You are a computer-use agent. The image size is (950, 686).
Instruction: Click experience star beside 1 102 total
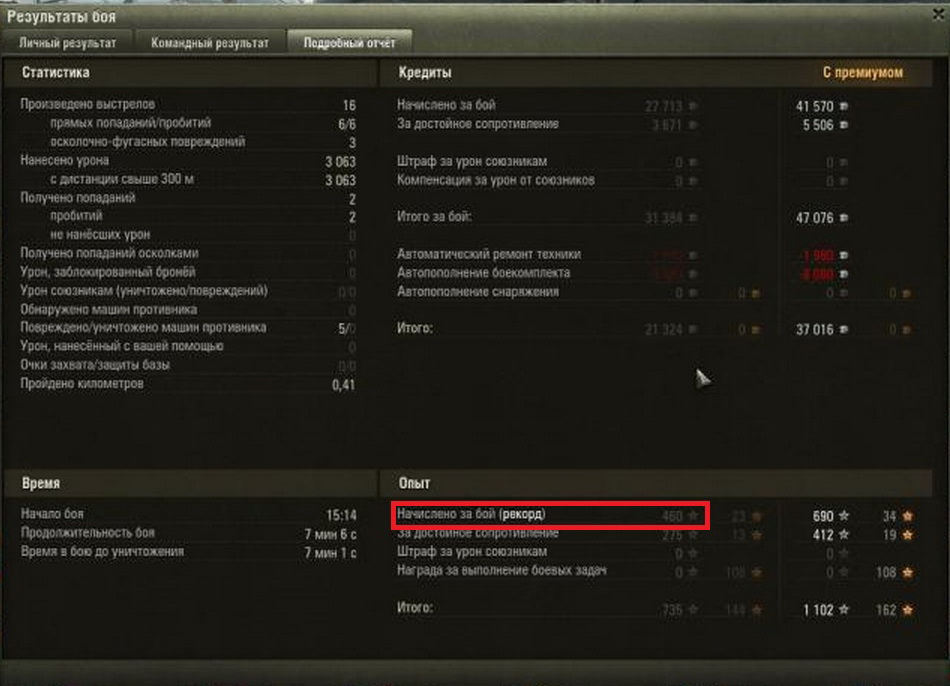tap(843, 610)
